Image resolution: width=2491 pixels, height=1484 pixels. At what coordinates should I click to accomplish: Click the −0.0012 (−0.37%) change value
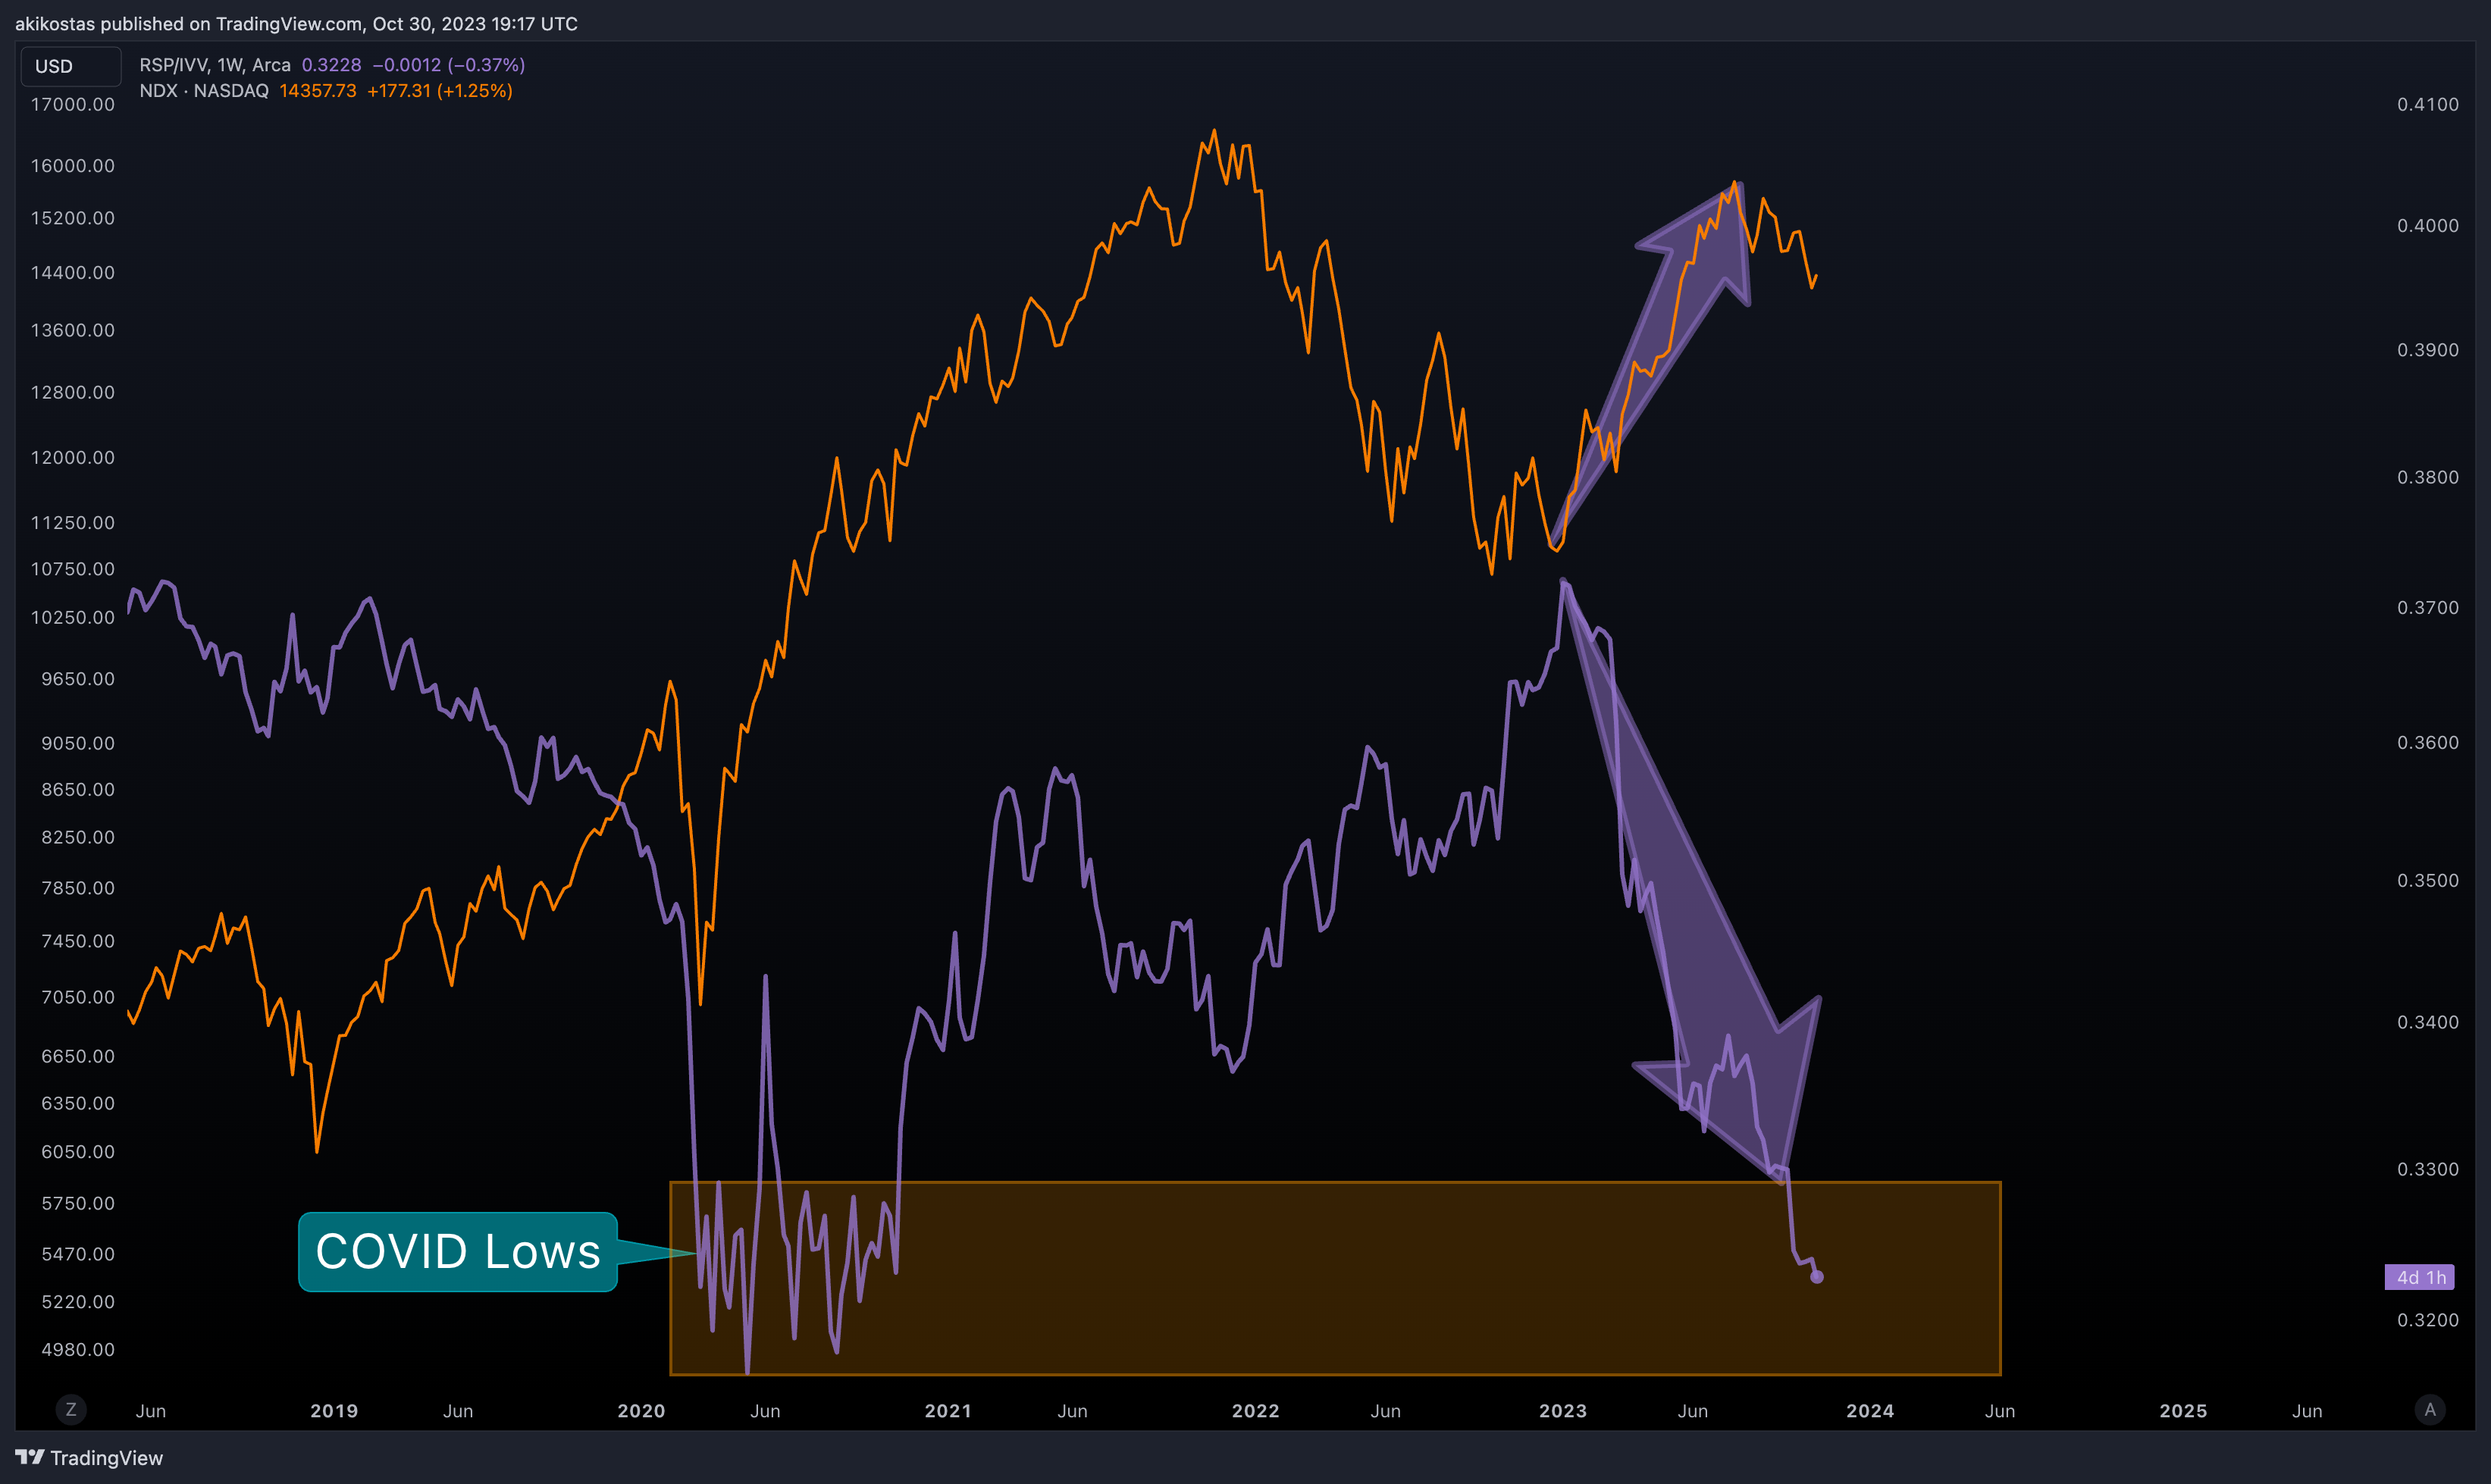[x=448, y=65]
